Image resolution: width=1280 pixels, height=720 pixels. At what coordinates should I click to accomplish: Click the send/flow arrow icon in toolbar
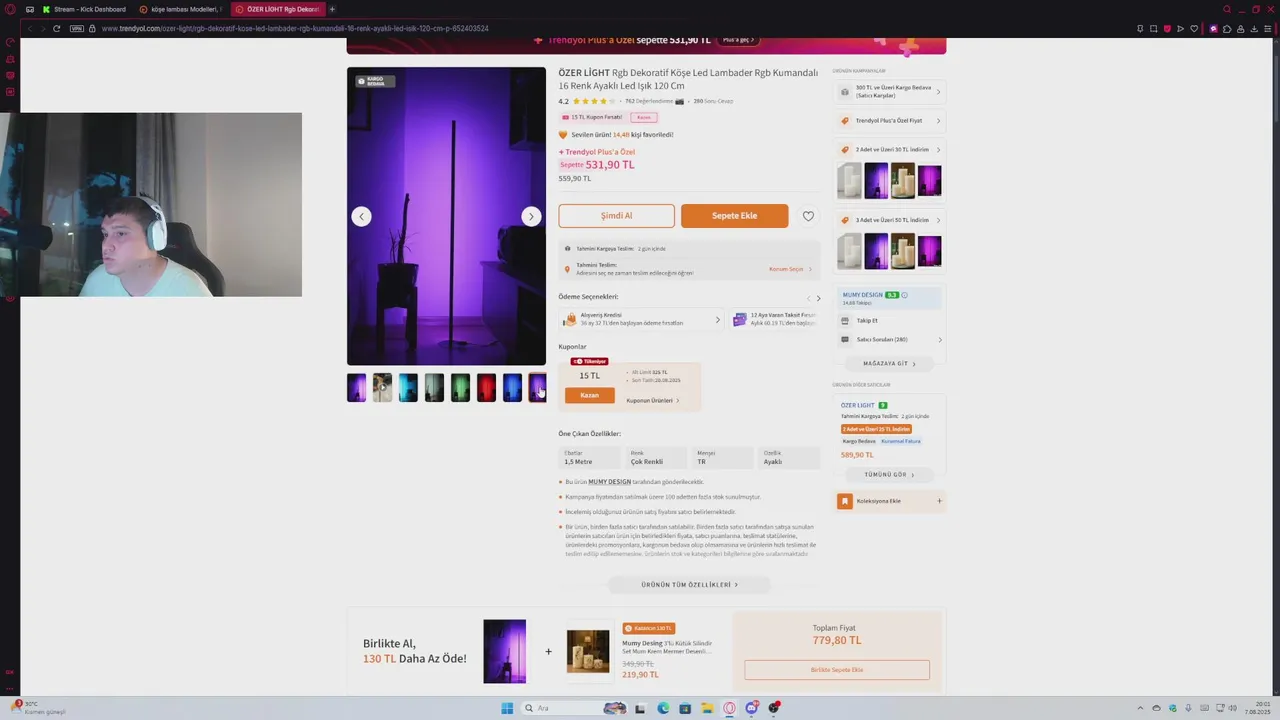(1181, 28)
